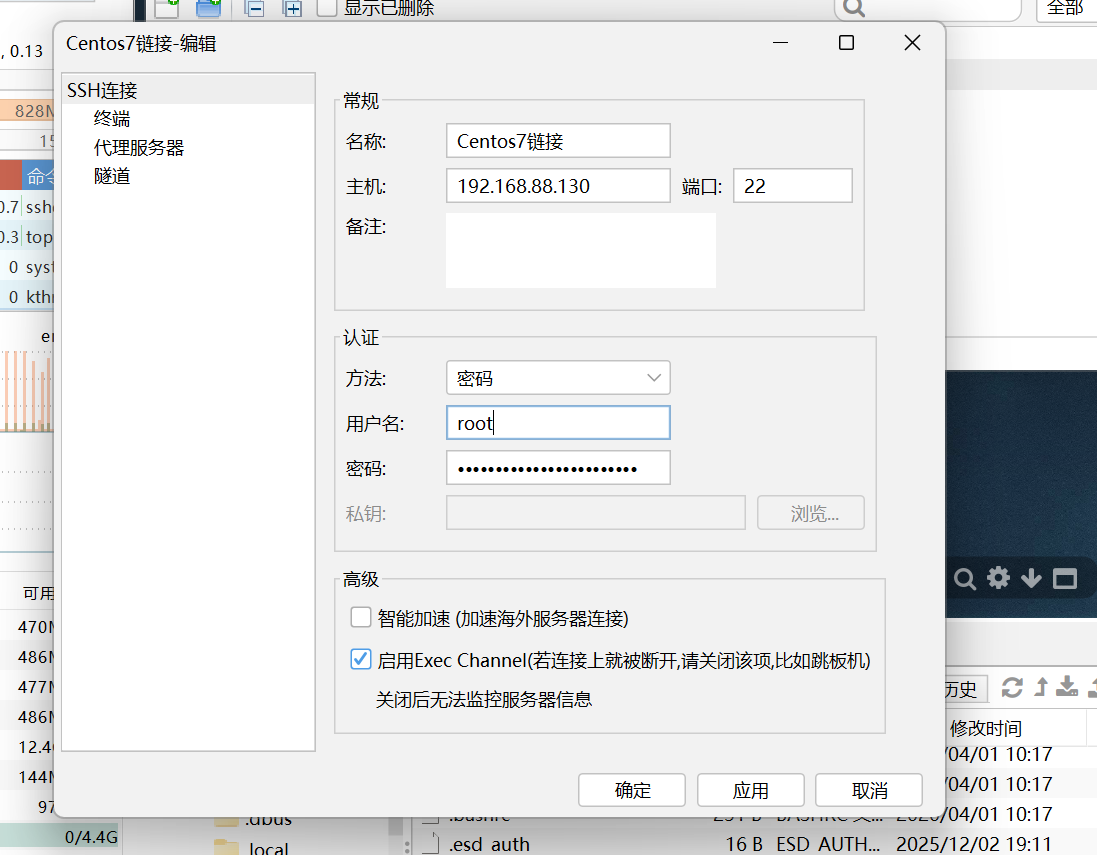
Task: Open terminal settings via the gear icon
Action: 998,578
